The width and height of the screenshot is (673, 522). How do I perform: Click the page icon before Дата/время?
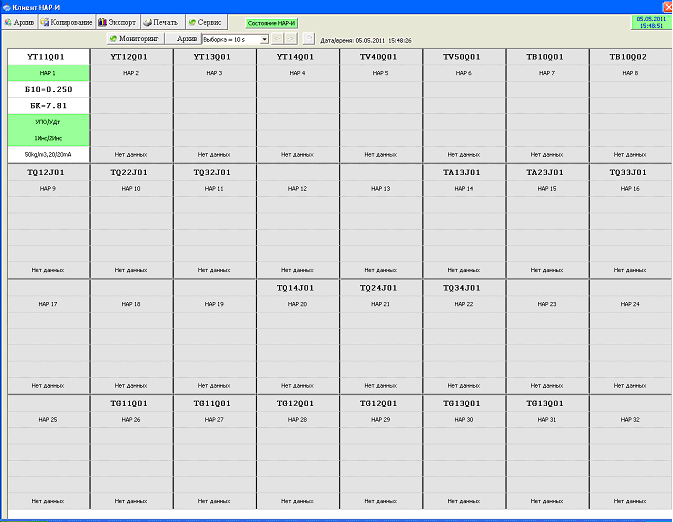(x=308, y=39)
